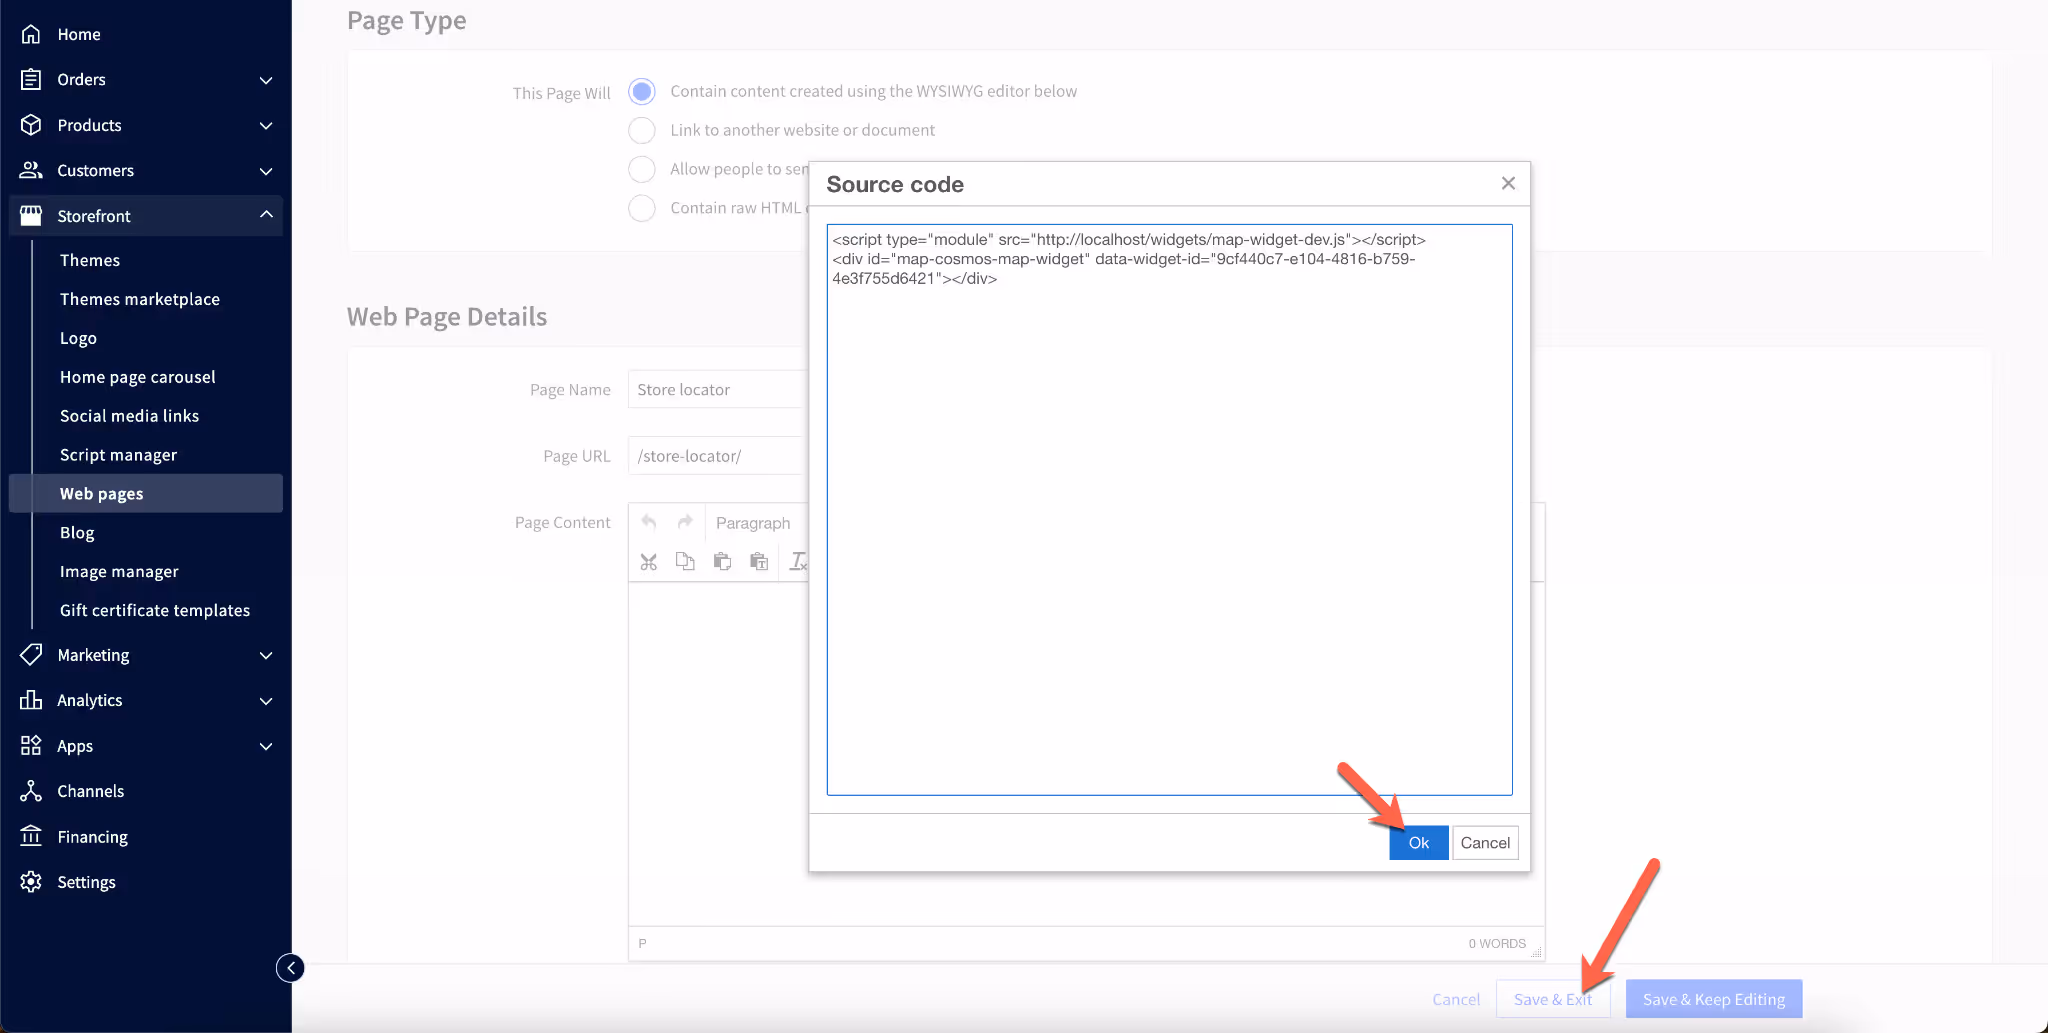Image resolution: width=2048 pixels, height=1033 pixels.
Task: Expand the Orders menu chevron
Action: coord(266,80)
